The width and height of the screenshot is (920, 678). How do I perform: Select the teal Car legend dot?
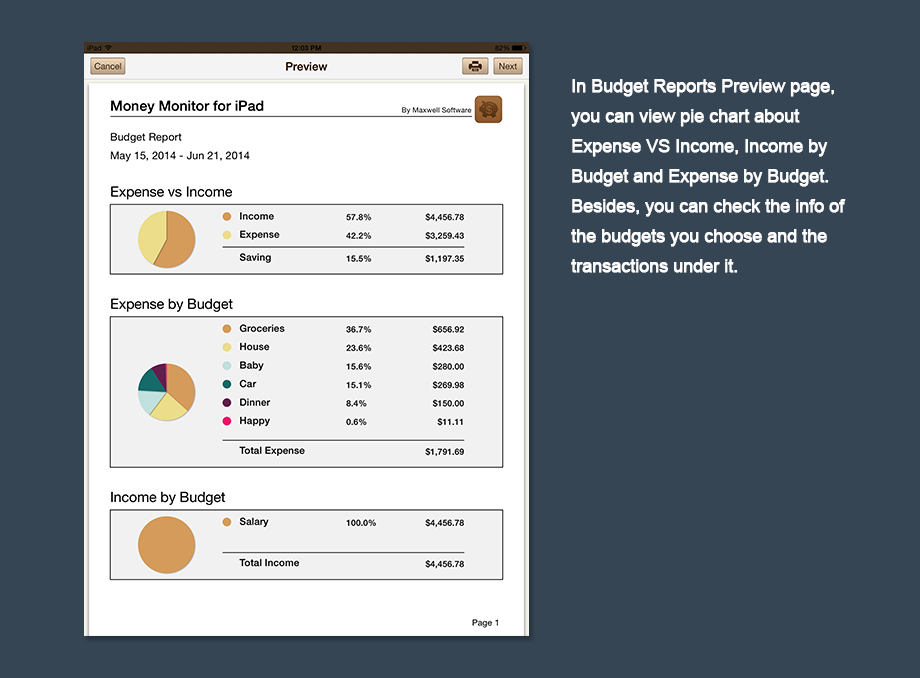(227, 384)
